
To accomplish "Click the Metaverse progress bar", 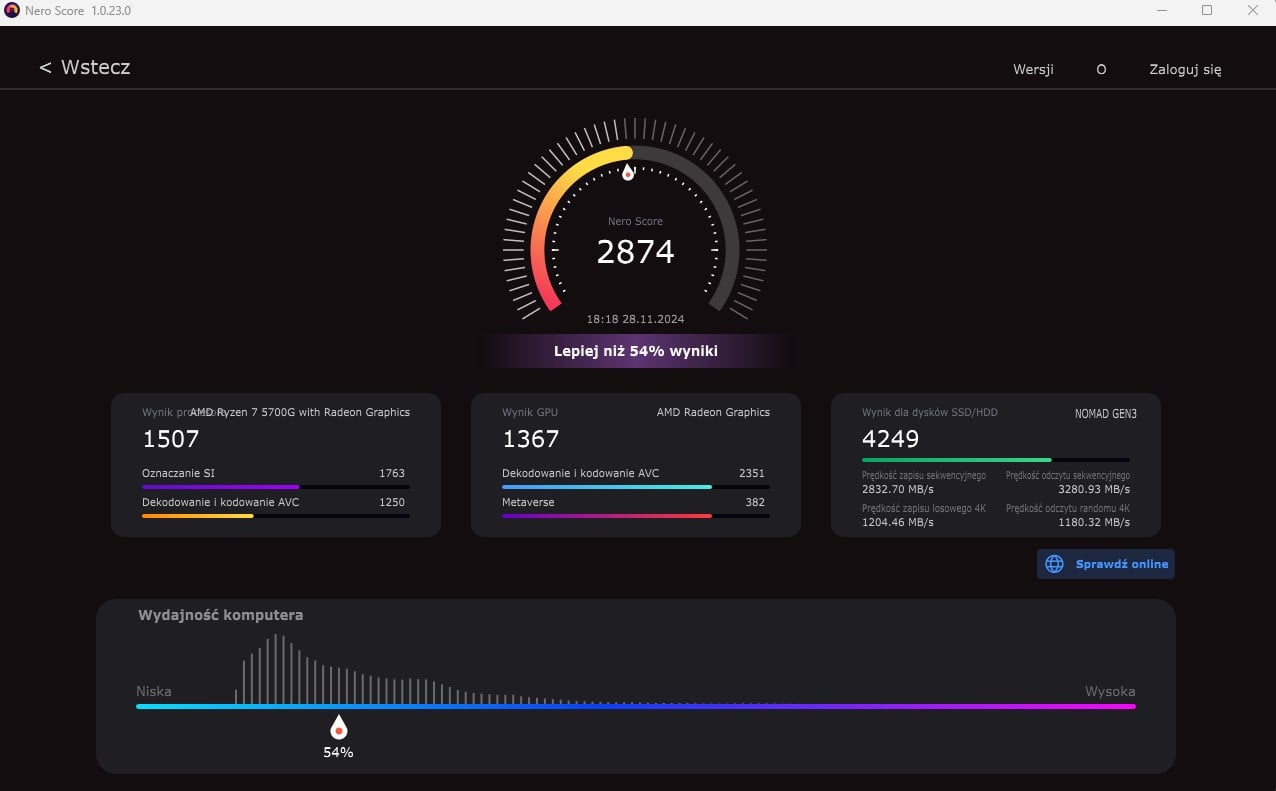I will 636,516.
